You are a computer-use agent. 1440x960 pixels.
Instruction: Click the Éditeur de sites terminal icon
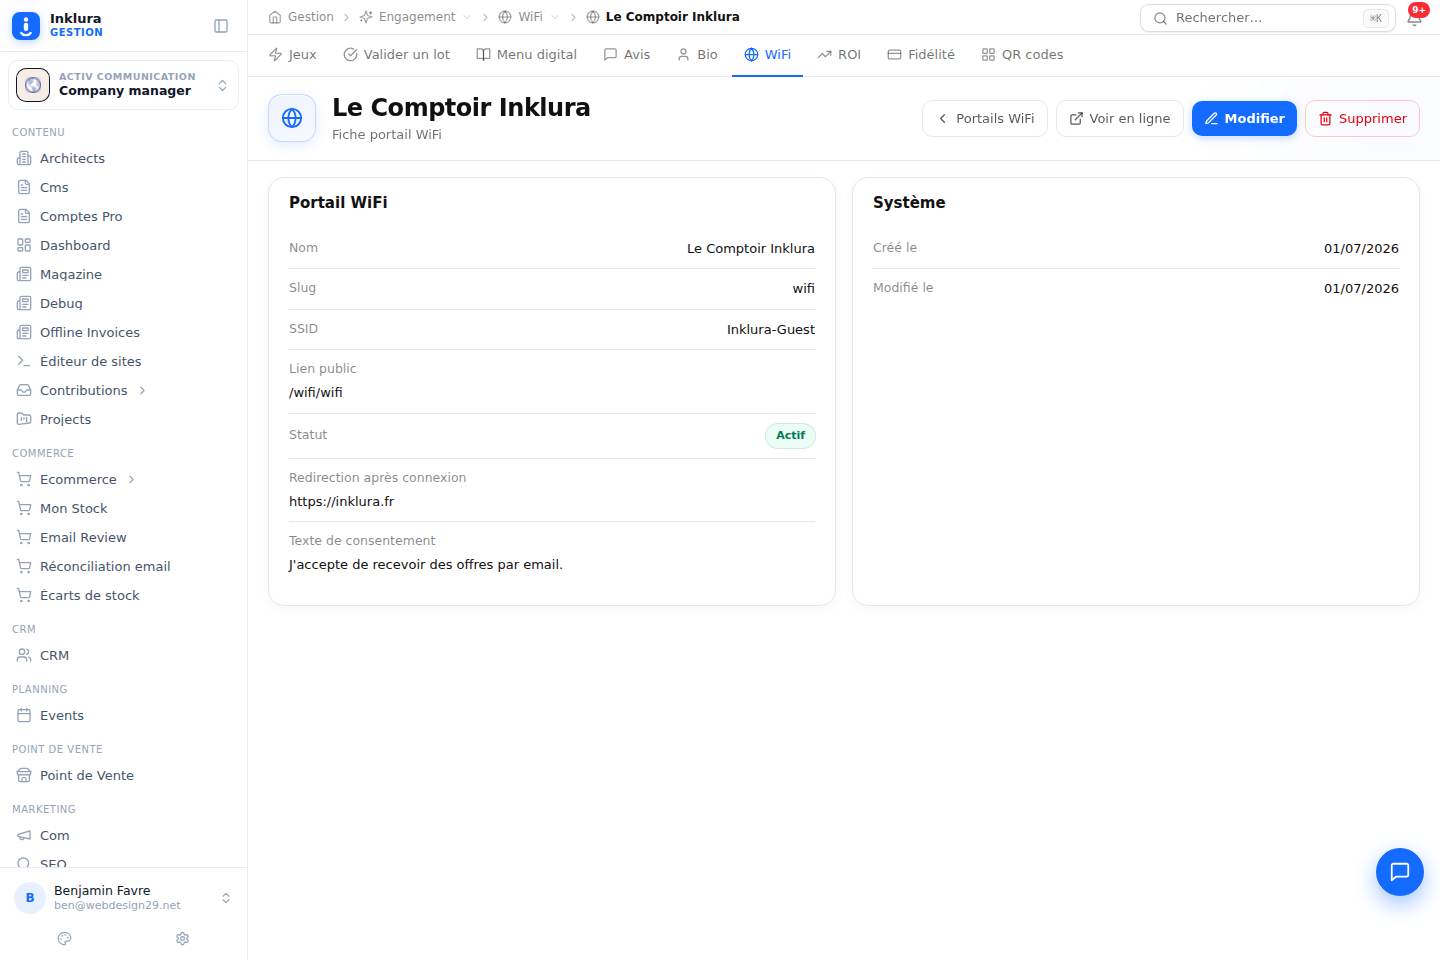[x=24, y=361]
